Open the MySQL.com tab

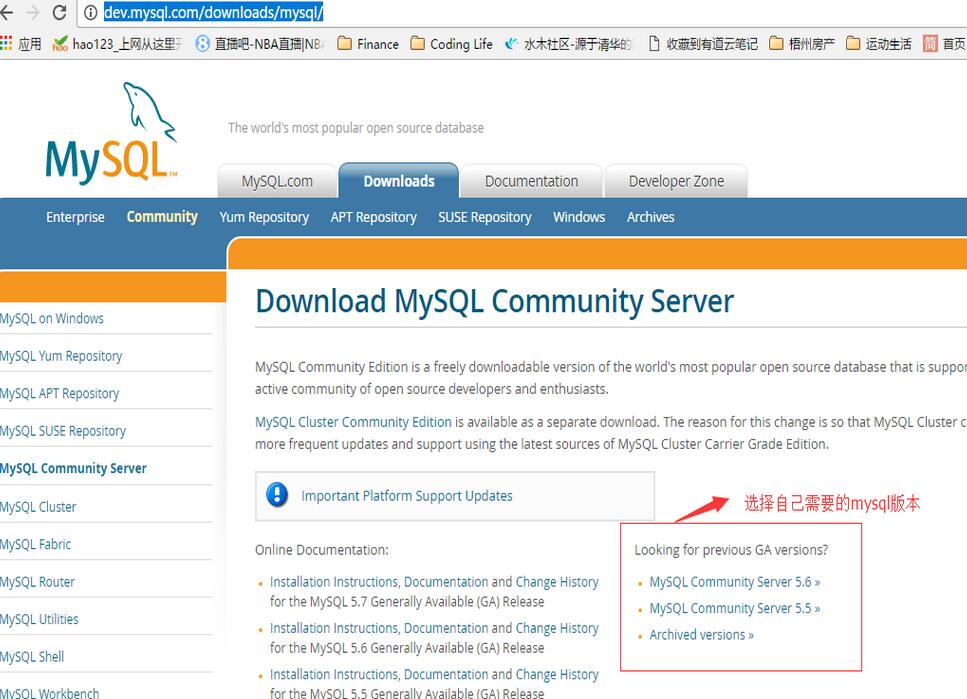pyautogui.click(x=277, y=181)
